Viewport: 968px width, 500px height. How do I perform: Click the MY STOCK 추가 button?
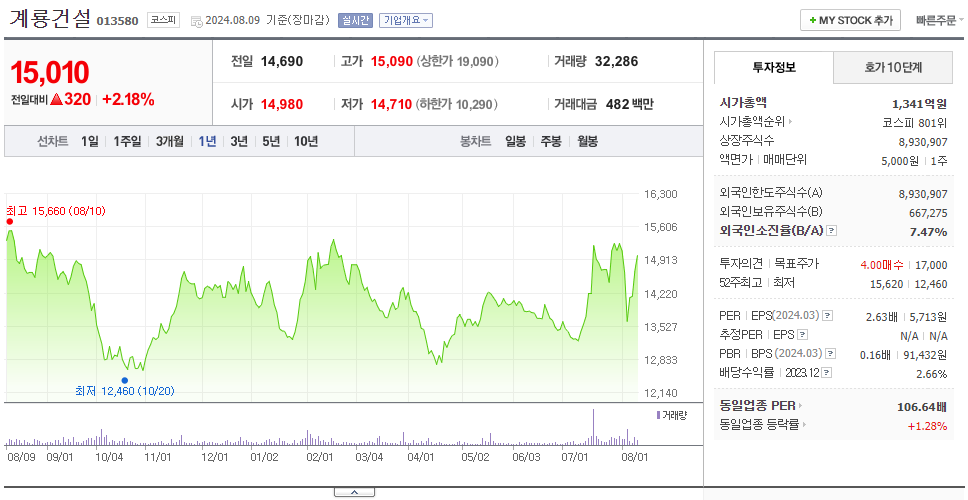(850, 20)
